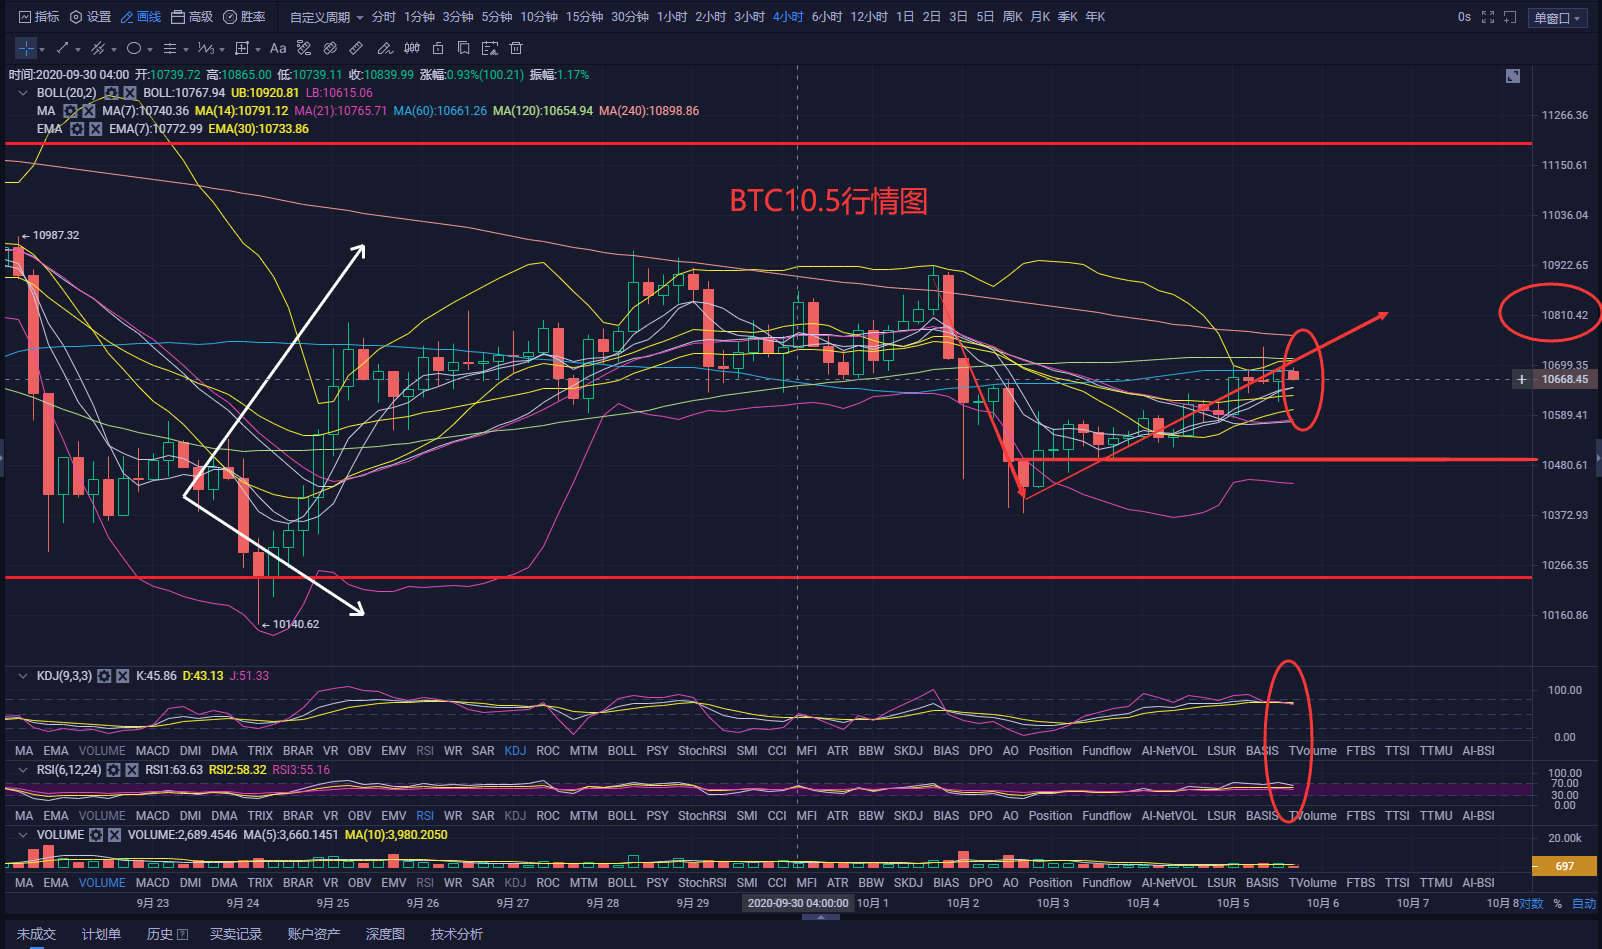
Task: Remove the RSI indicator with its X
Action: (132, 770)
